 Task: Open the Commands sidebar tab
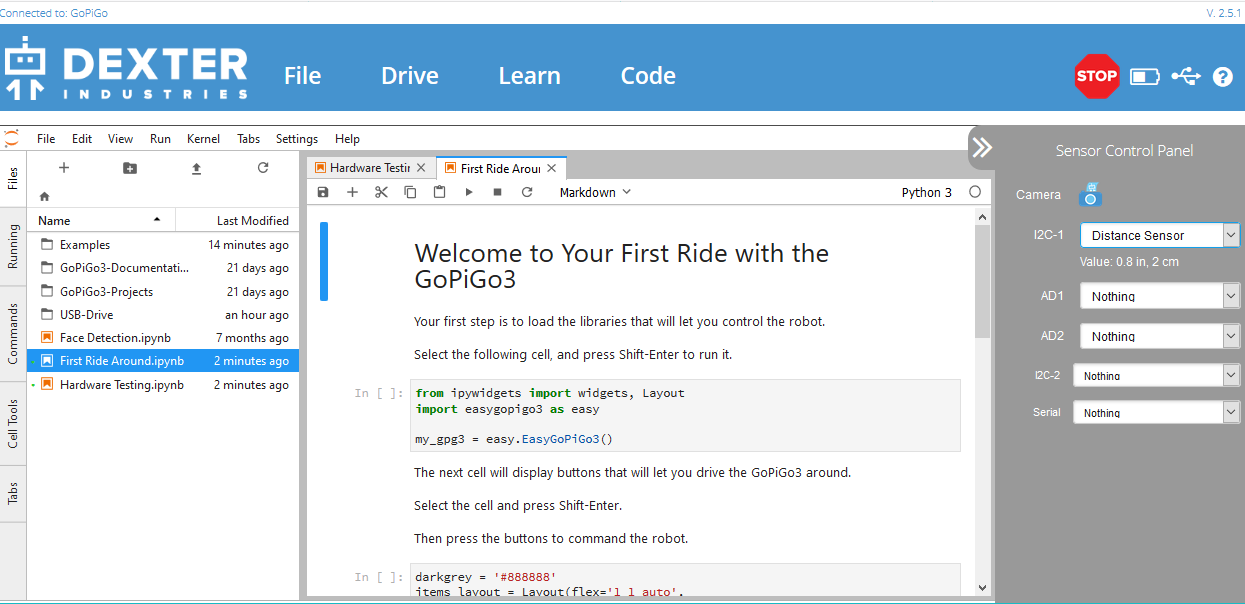coord(13,333)
